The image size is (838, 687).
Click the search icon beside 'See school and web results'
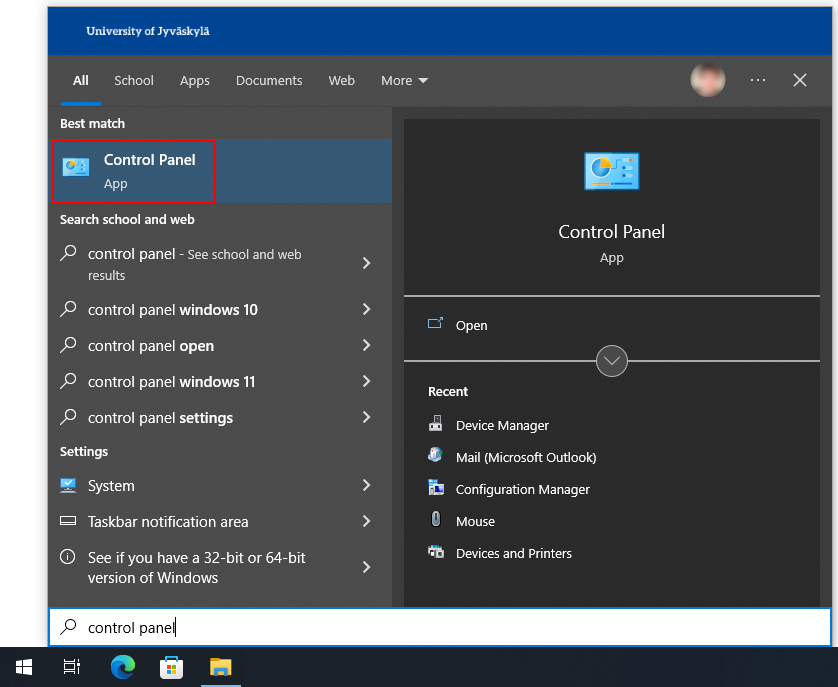click(x=68, y=252)
